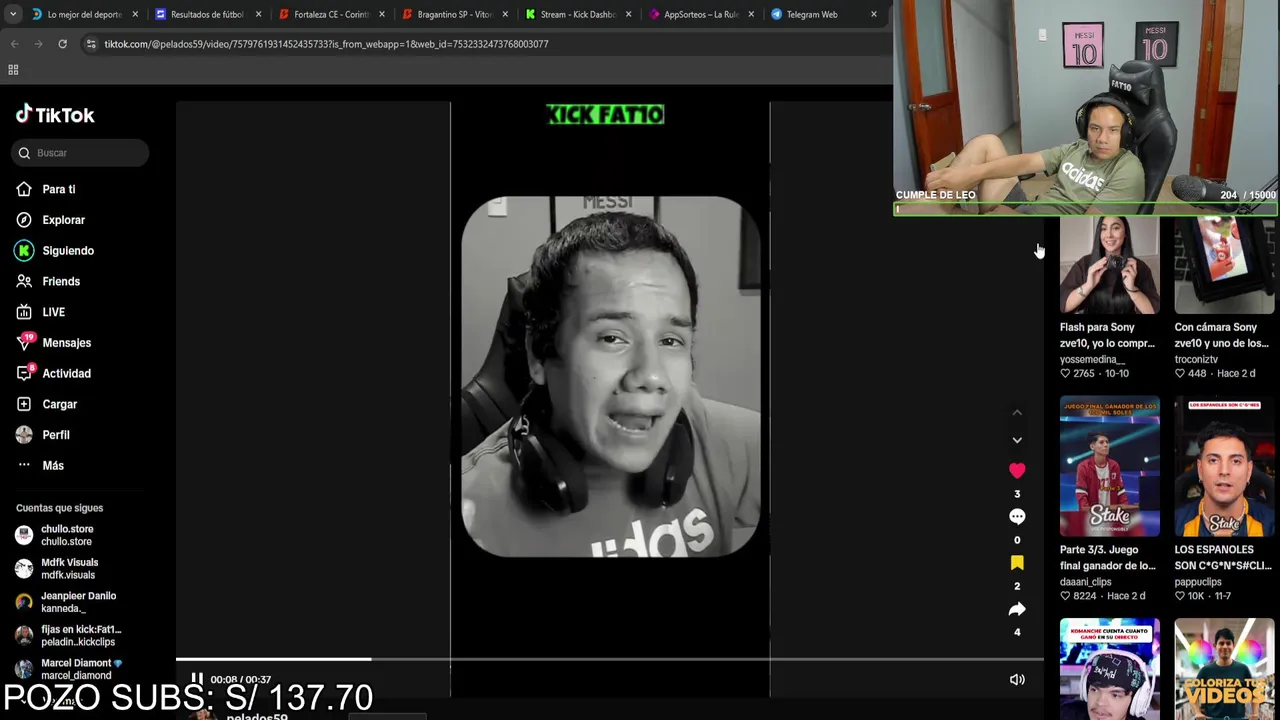The height and width of the screenshot is (720, 1280).
Task: Switch to Bragantino SP tab
Action: [454, 14]
